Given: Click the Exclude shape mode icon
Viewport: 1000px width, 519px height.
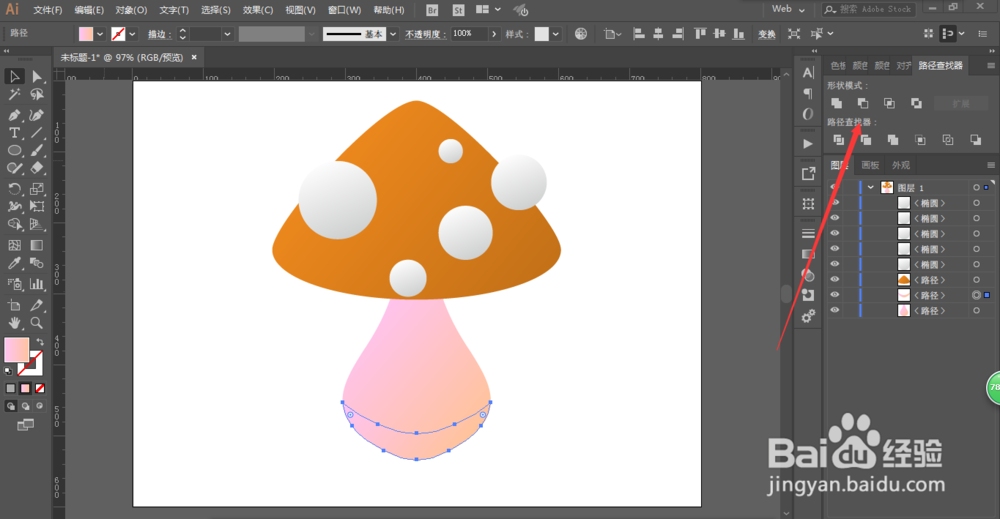Looking at the screenshot, I should click(x=916, y=103).
